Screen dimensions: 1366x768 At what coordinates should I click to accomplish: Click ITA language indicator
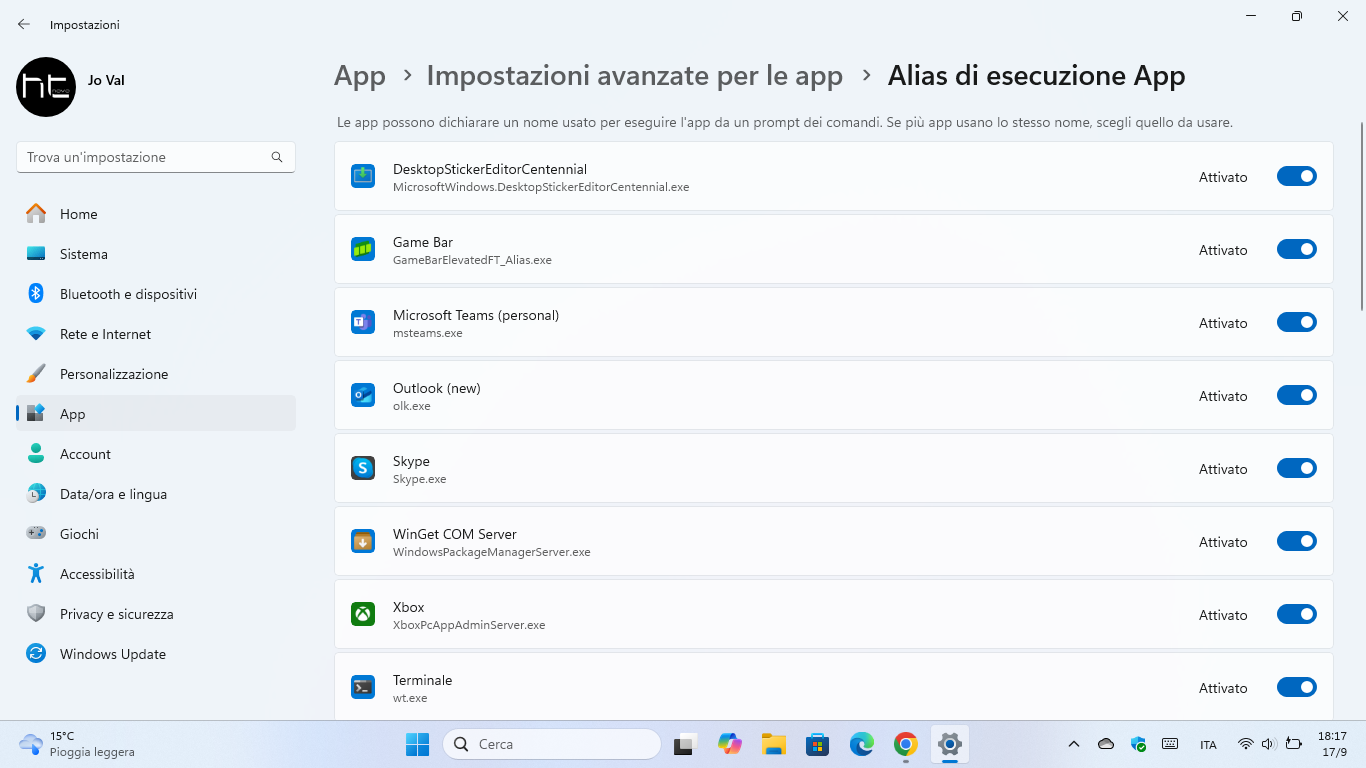pyautogui.click(x=1208, y=745)
